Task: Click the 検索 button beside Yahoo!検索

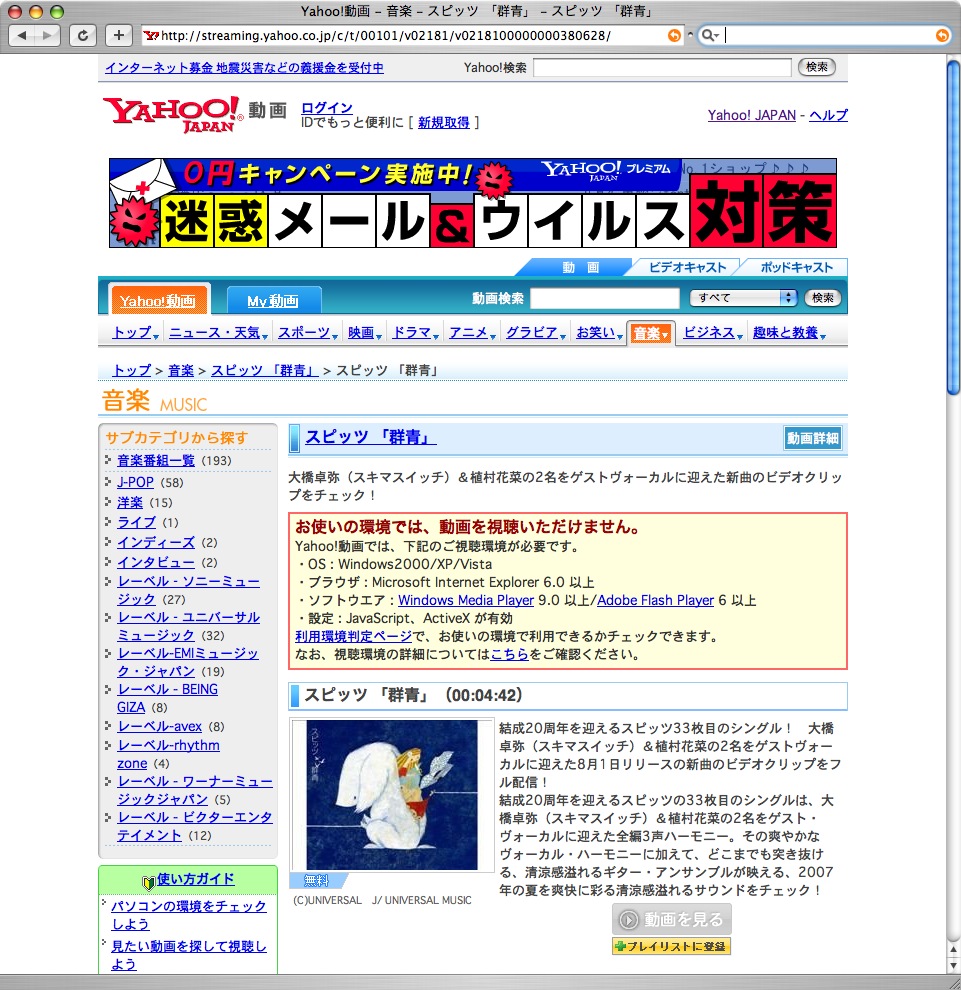Action: (816, 67)
